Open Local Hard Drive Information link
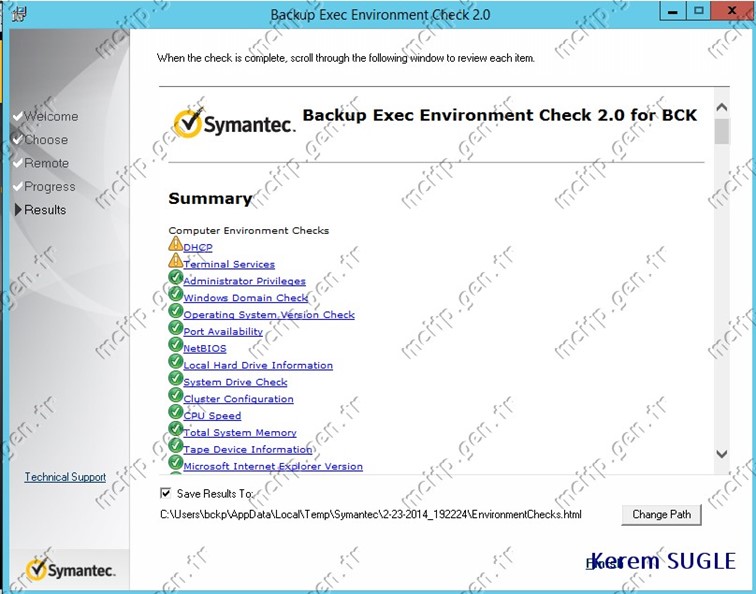The width and height of the screenshot is (756, 594). click(258, 365)
